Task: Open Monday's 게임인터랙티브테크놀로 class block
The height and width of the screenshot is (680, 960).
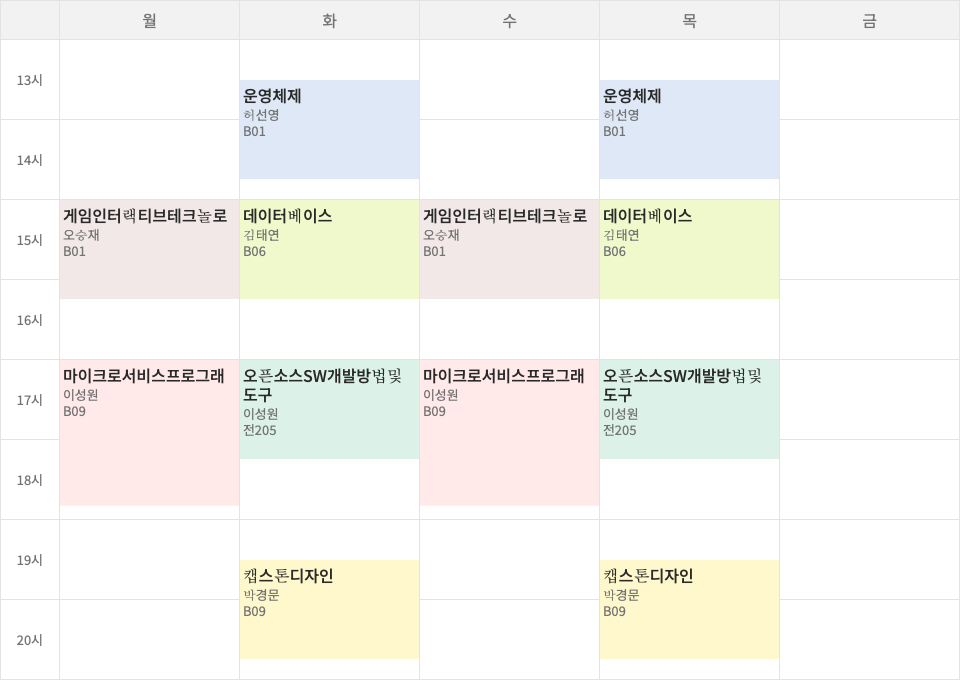Action: tap(149, 249)
